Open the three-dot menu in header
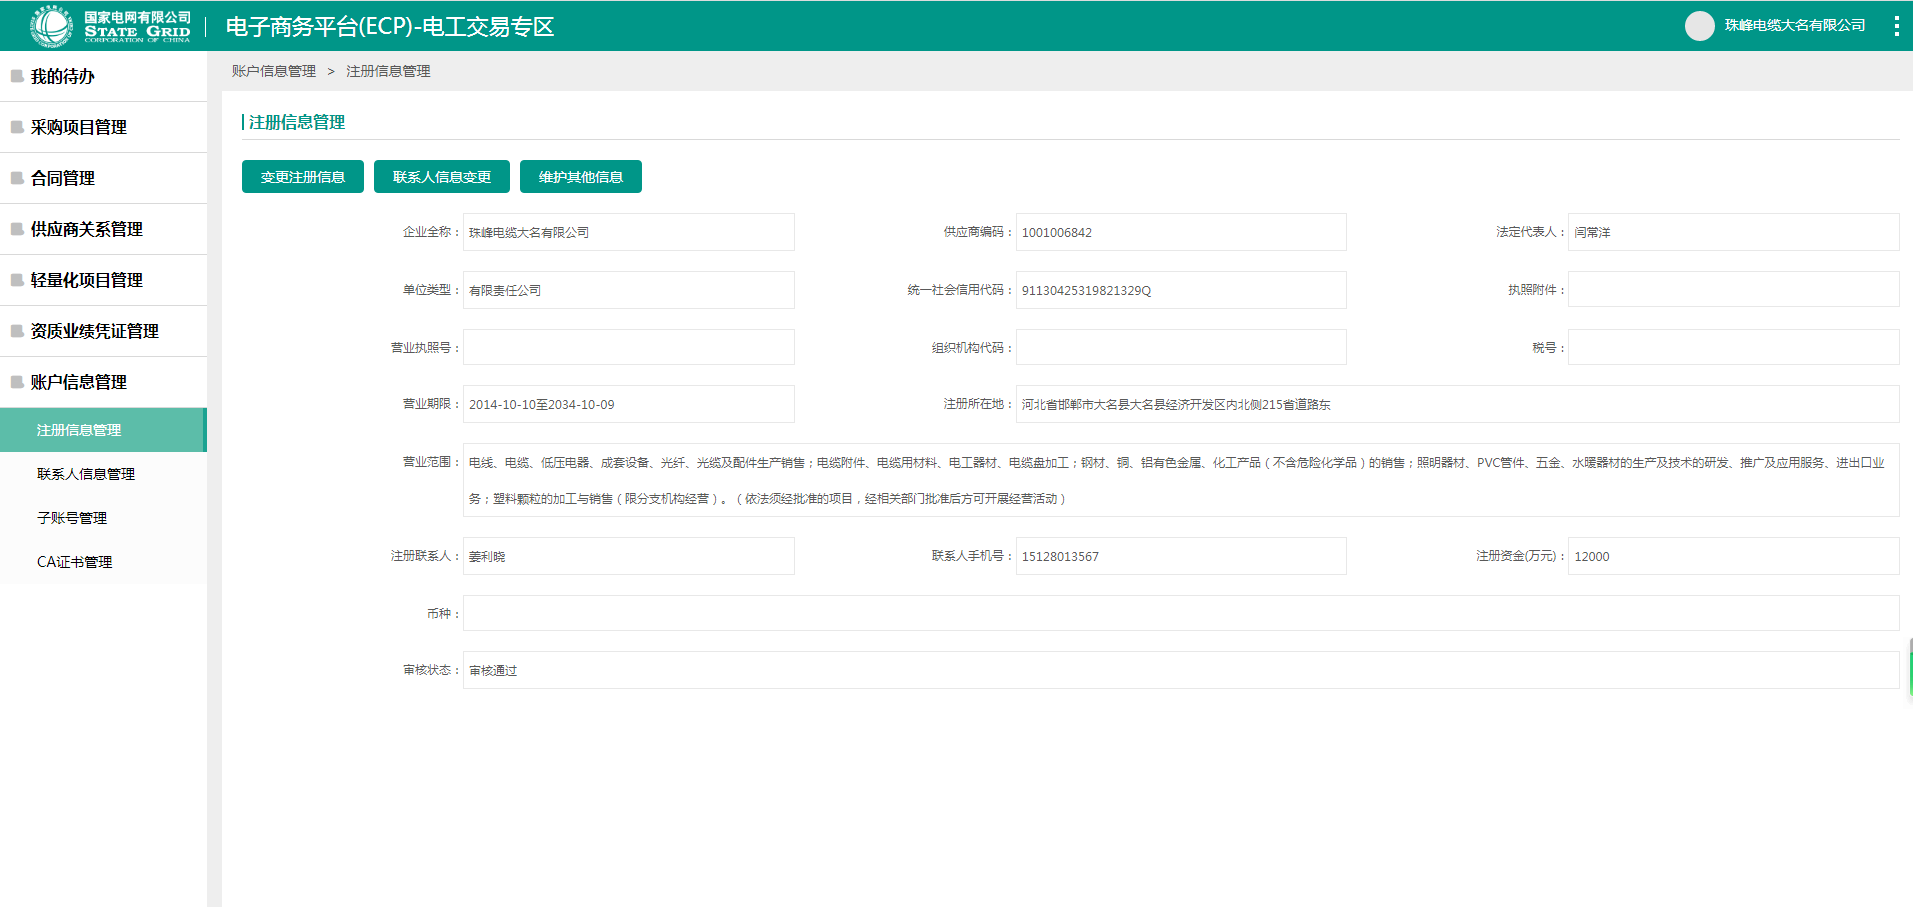 click(x=1896, y=26)
